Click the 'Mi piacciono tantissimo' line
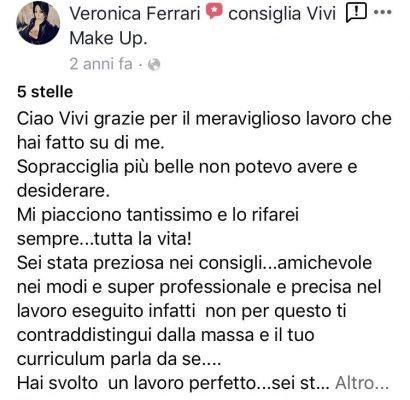This screenshot has width=410, height=400. (158, 215)
